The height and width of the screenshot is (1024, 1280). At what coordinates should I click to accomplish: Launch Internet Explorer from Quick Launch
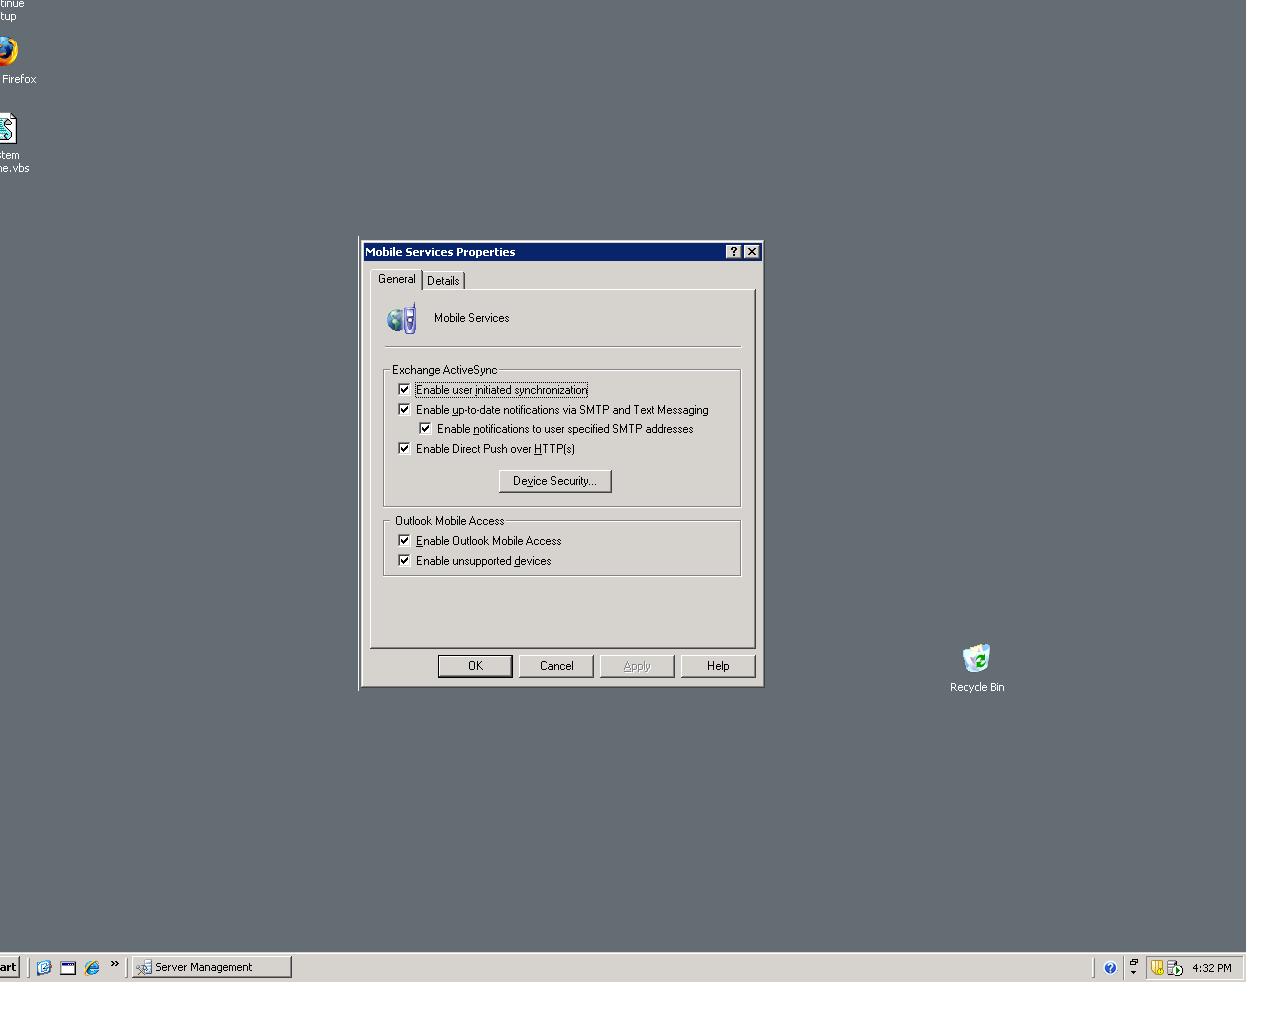pyautogui.click(x=92, y=967)
